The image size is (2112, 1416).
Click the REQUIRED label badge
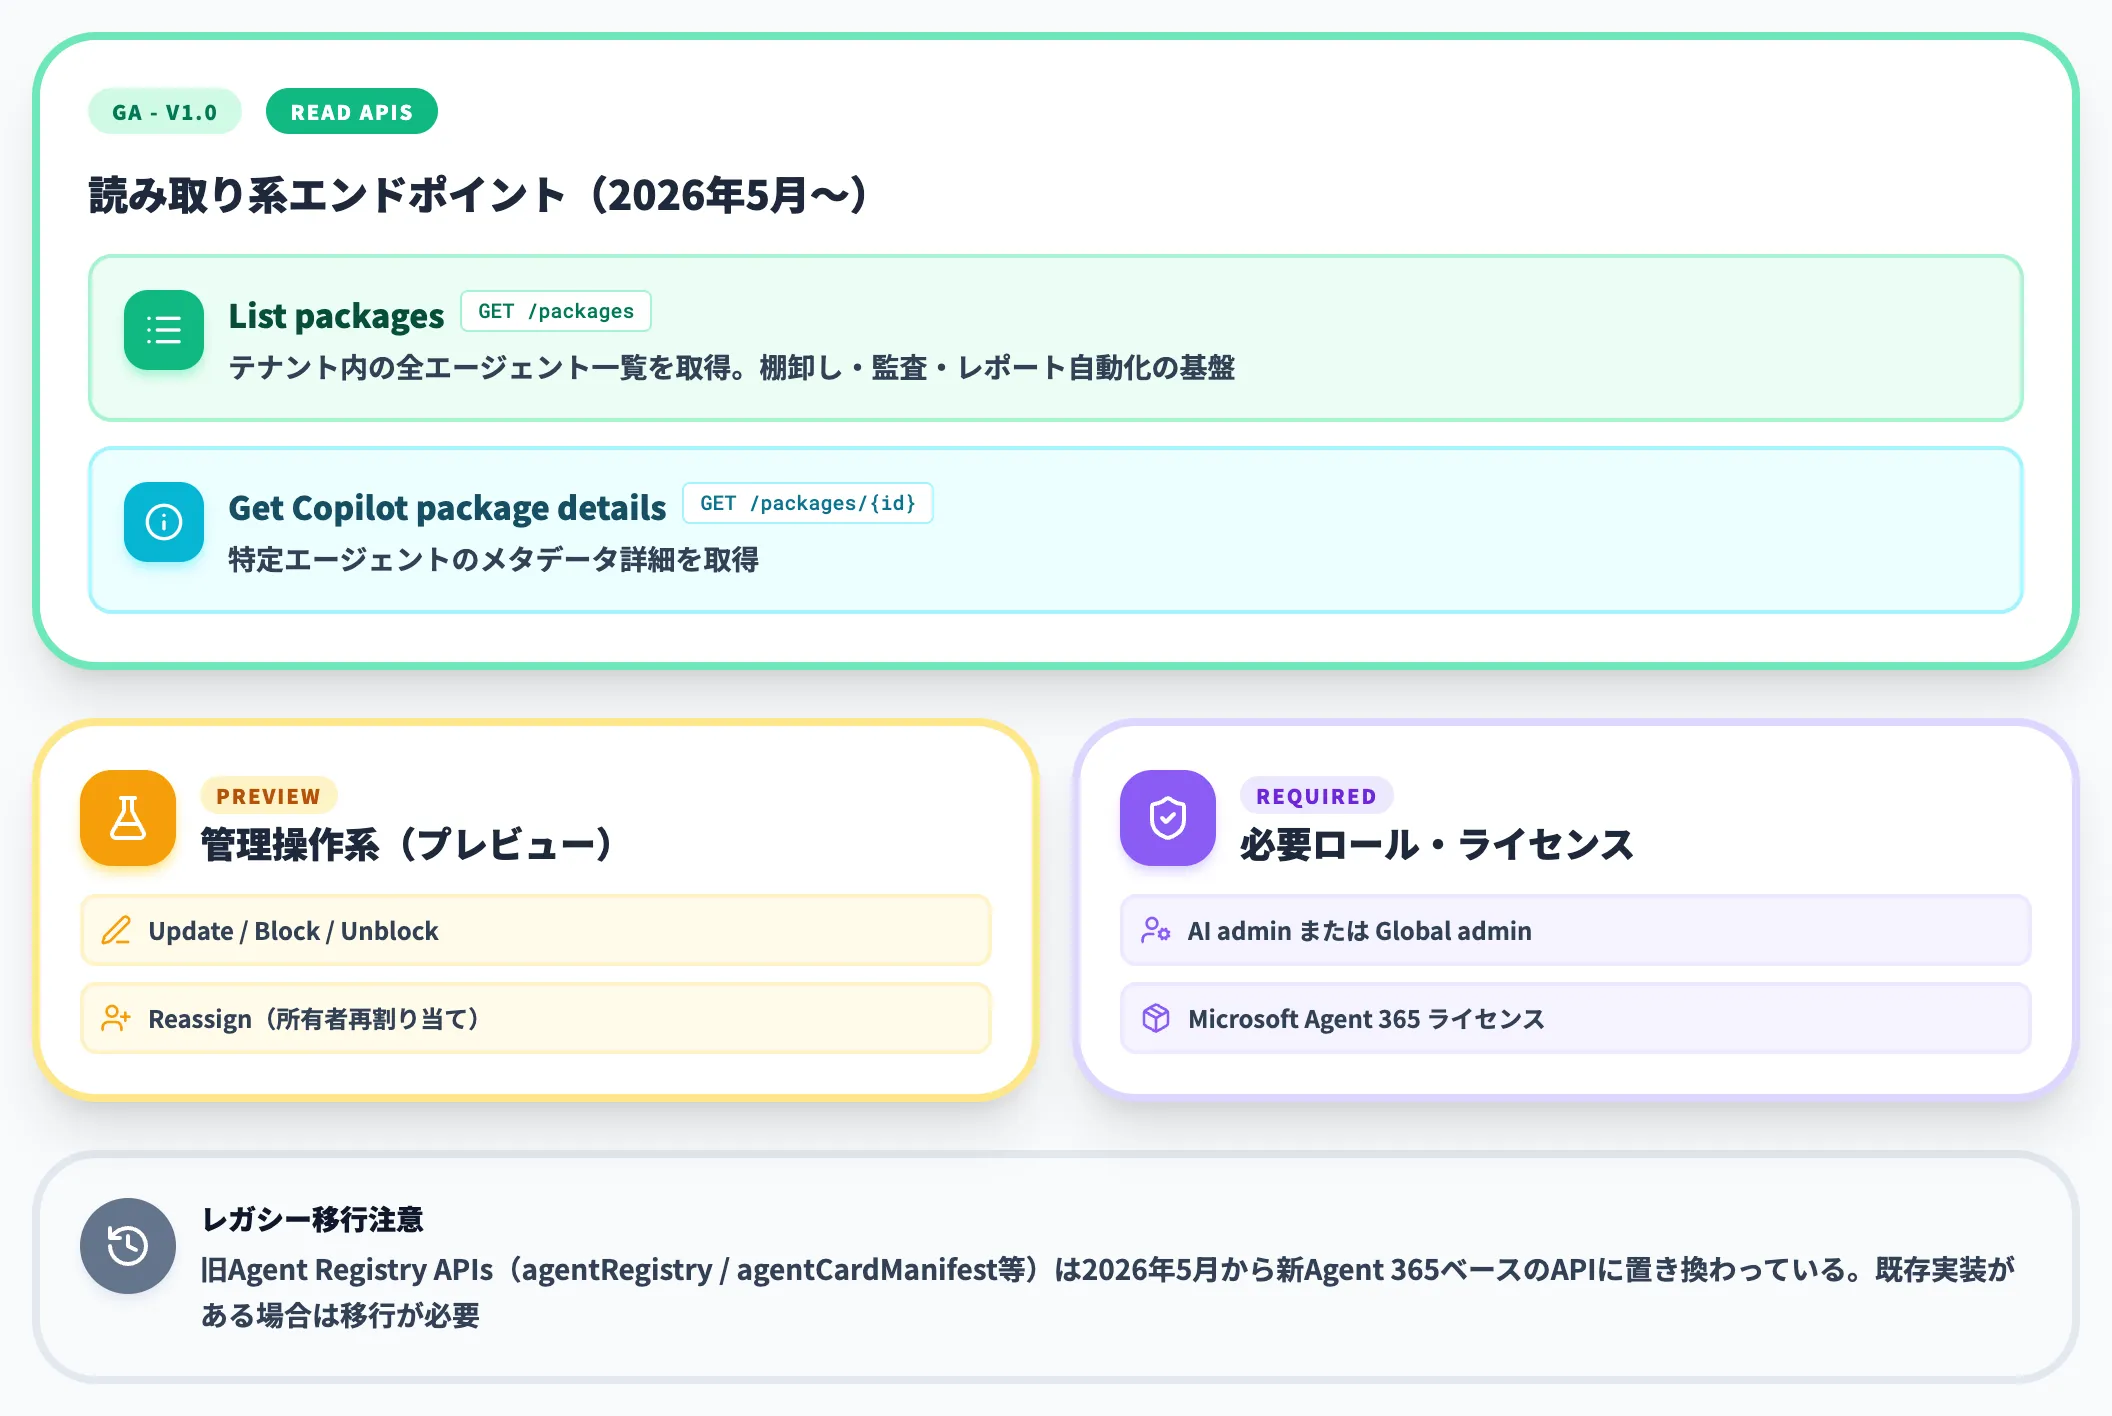[1317, 796]
